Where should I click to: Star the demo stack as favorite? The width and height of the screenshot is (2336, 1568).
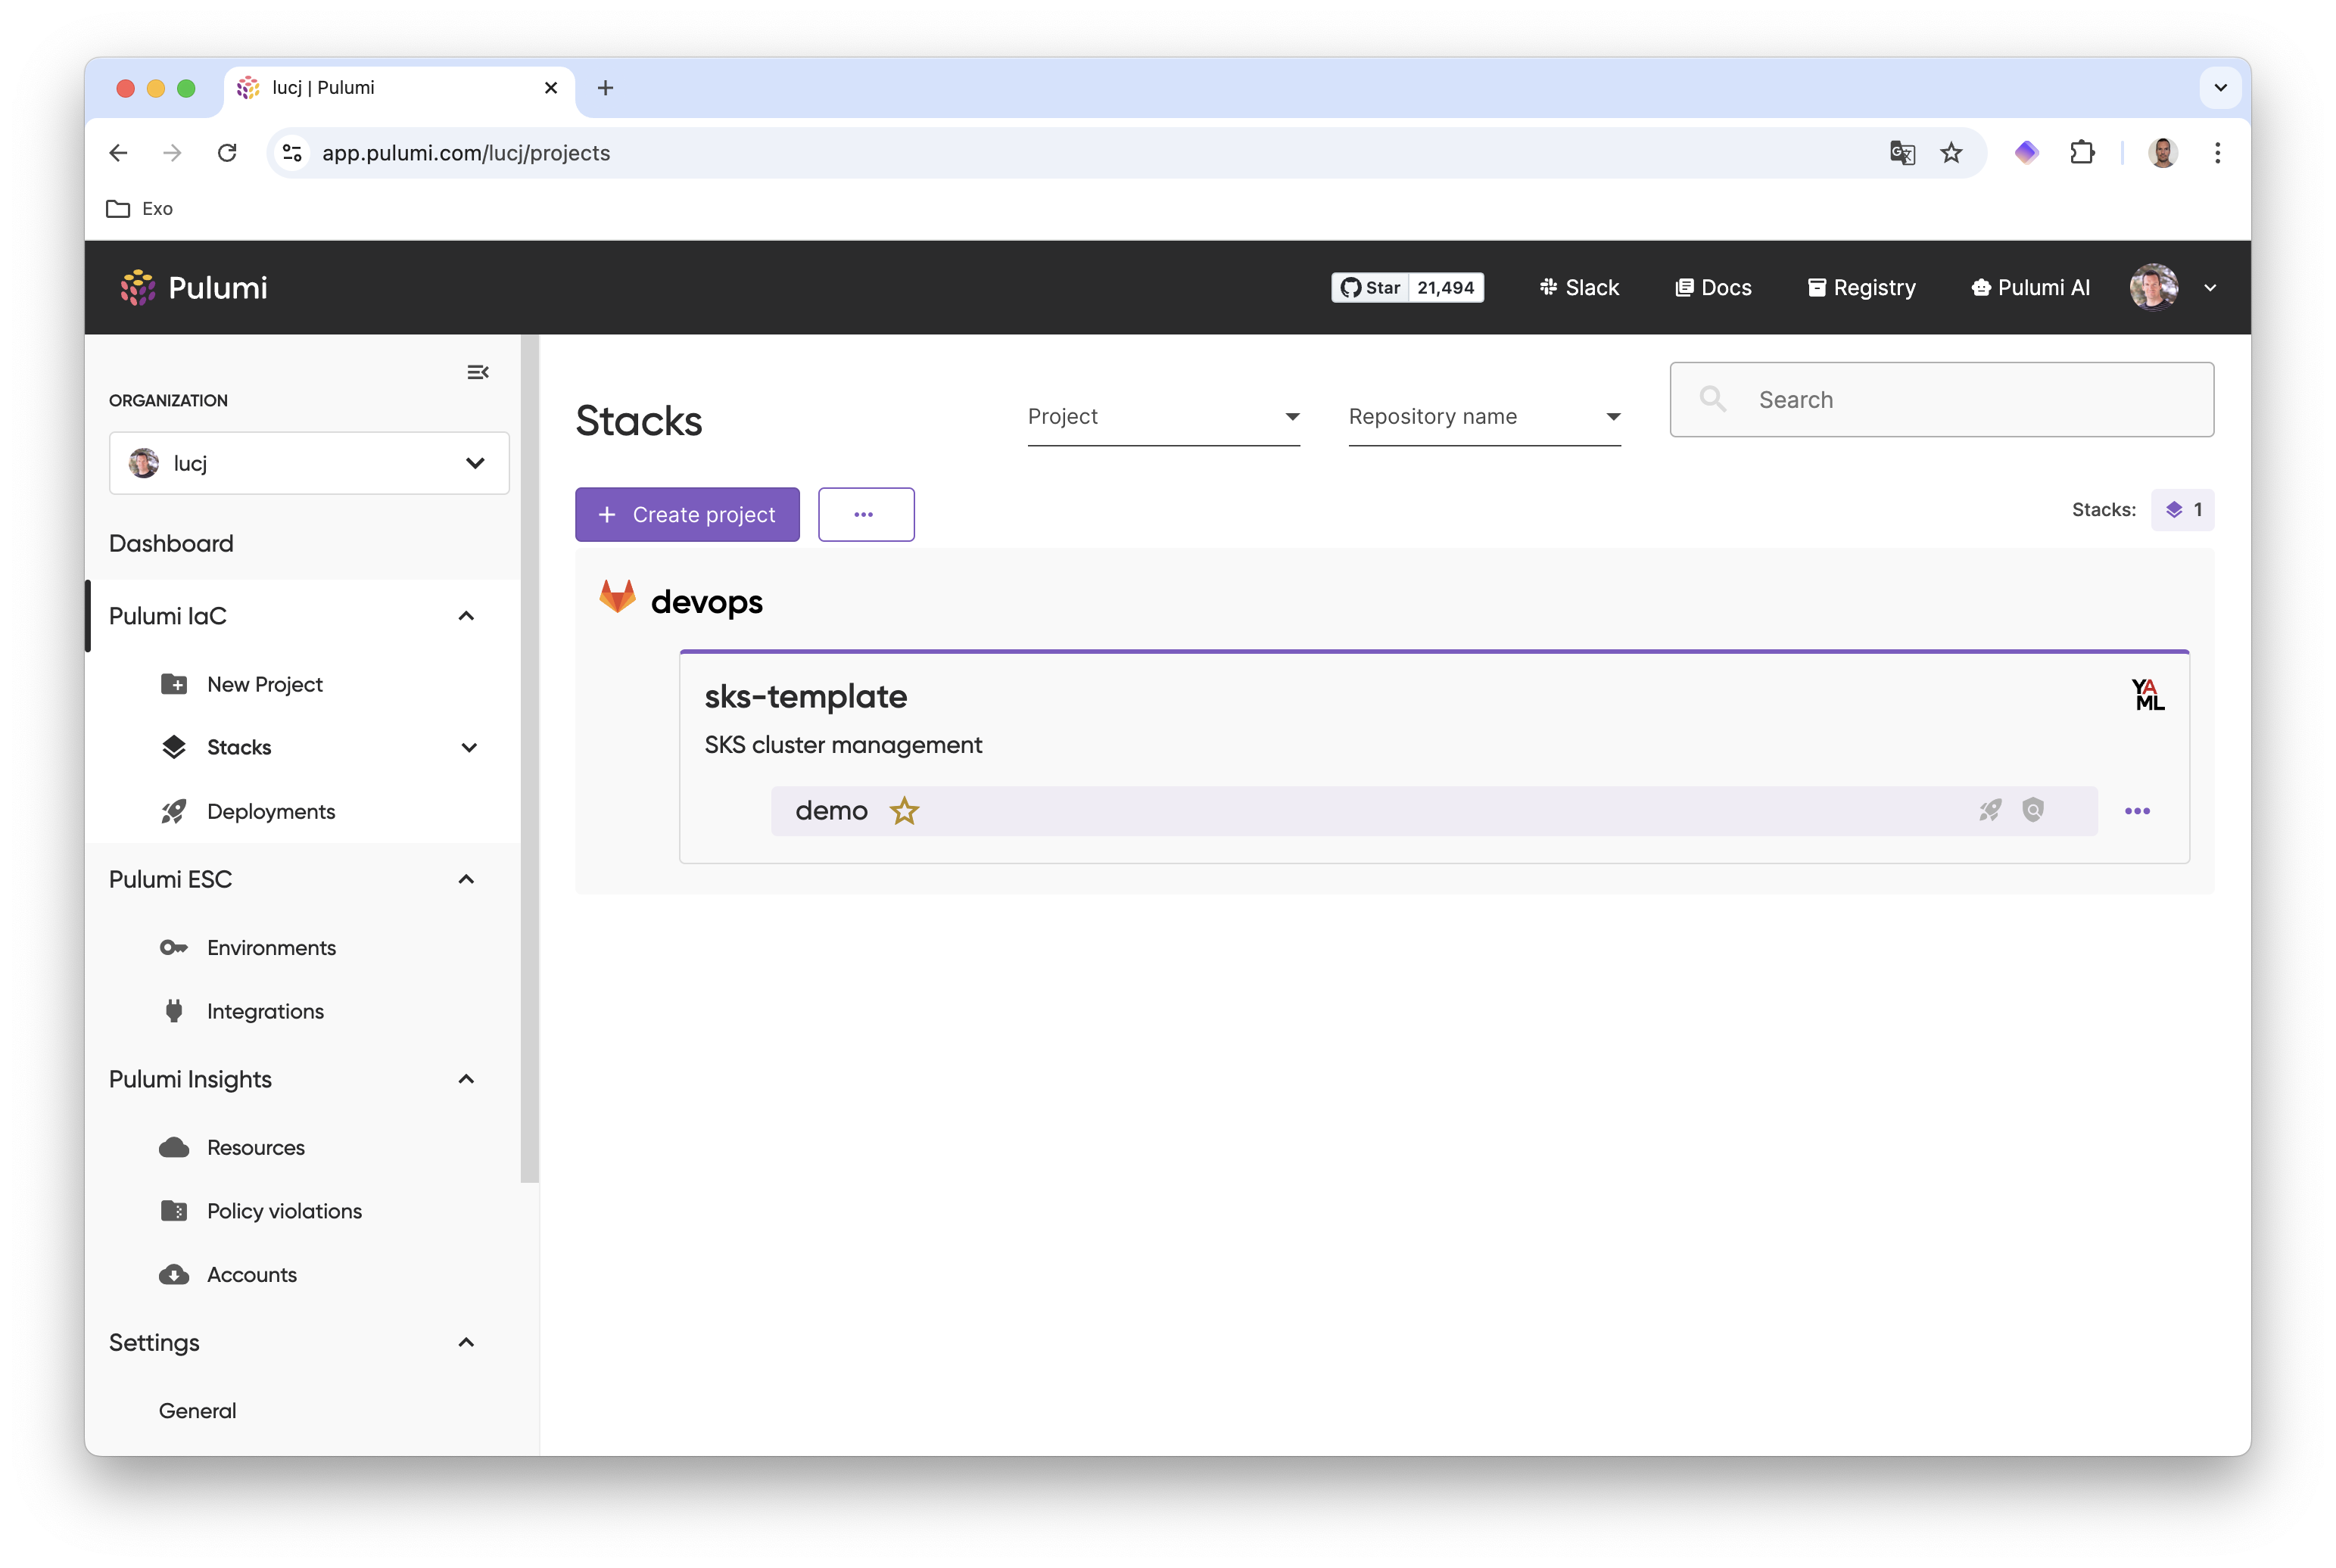click(904, 811)
